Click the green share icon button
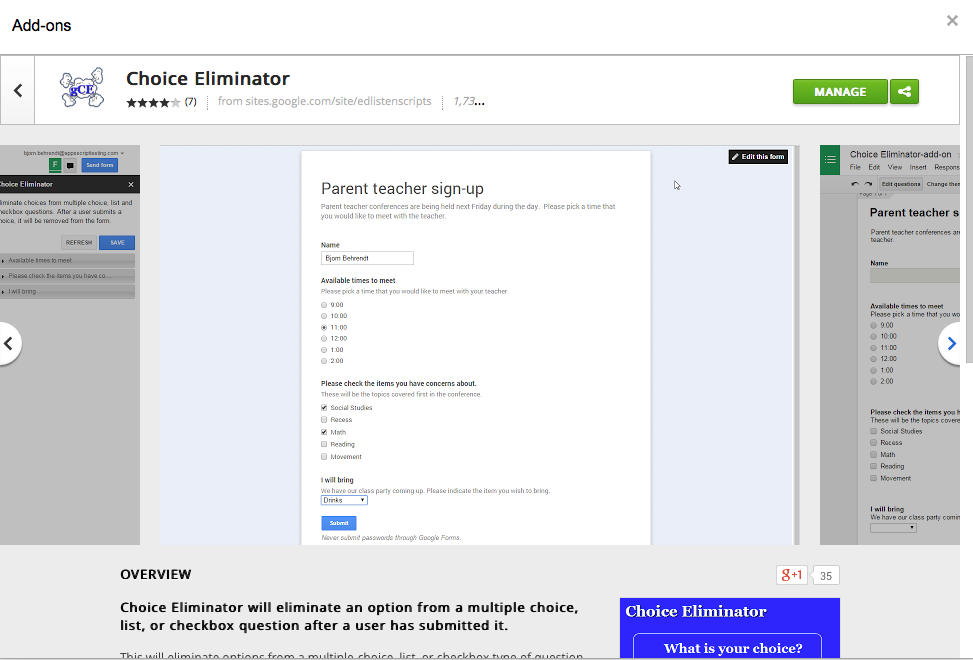Image resolution: width=973 pixels, height=660 pixels. 904,92
